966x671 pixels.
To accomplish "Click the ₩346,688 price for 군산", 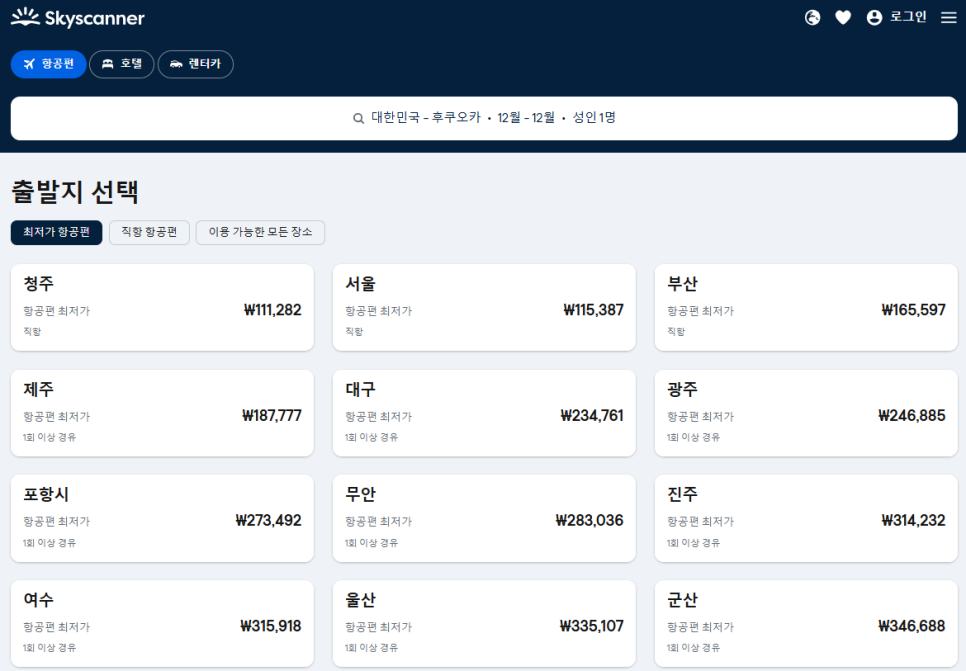I will coord(912,626).
